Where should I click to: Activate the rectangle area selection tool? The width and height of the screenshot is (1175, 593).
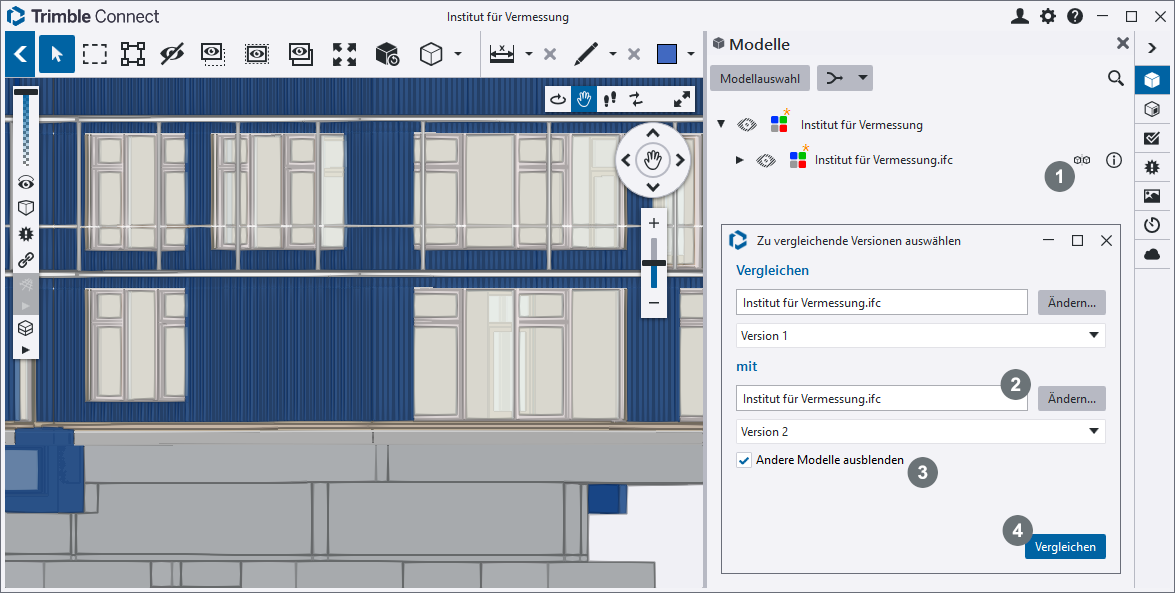(95, 54)
